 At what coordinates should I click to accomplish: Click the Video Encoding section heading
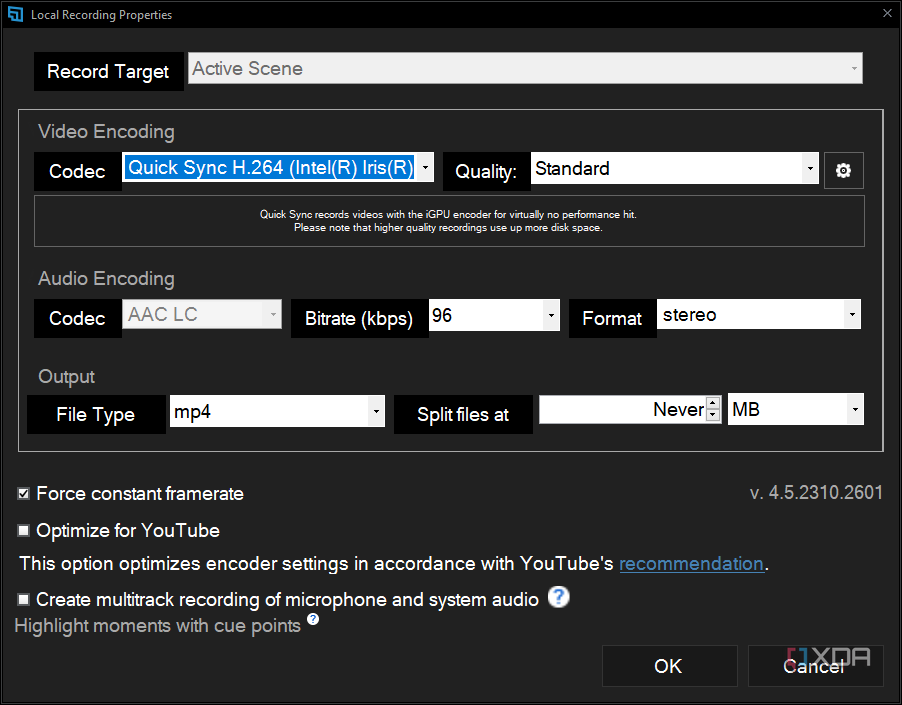[x=106, y=131]
